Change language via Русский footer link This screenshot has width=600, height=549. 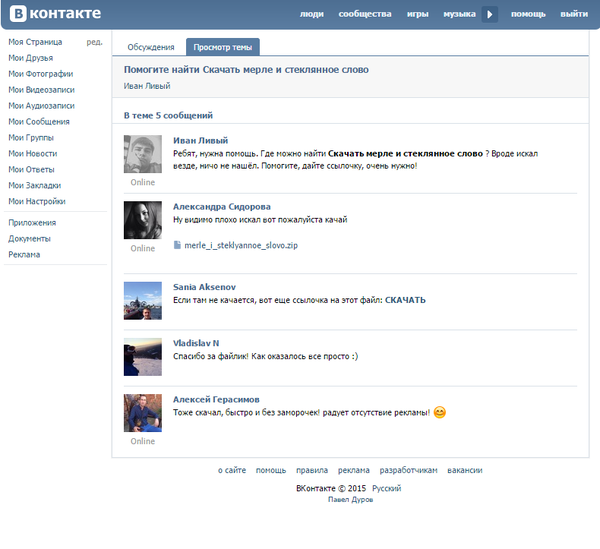tap(387, 487)
